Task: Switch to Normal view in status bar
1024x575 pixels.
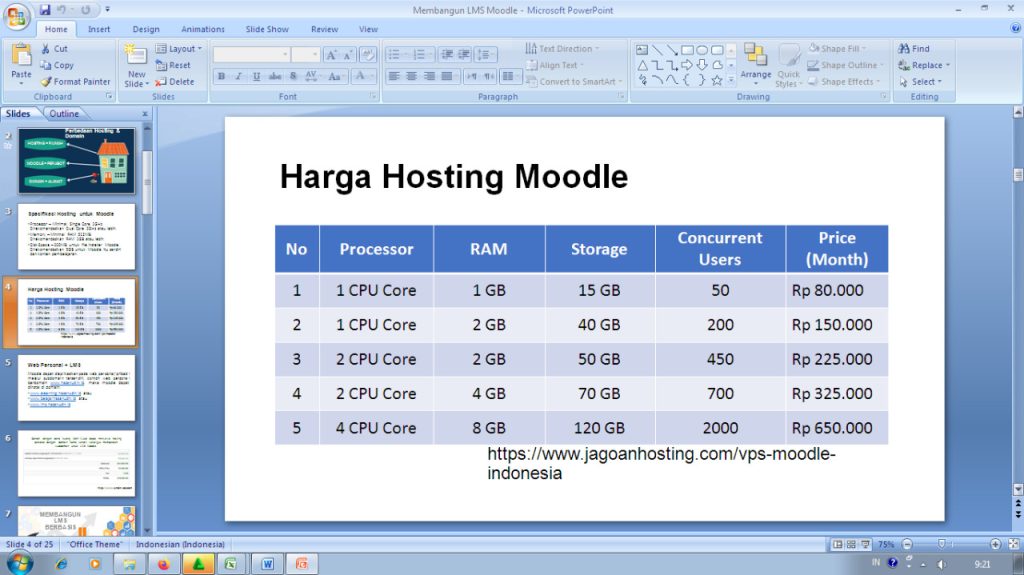Action: point(837,544)
